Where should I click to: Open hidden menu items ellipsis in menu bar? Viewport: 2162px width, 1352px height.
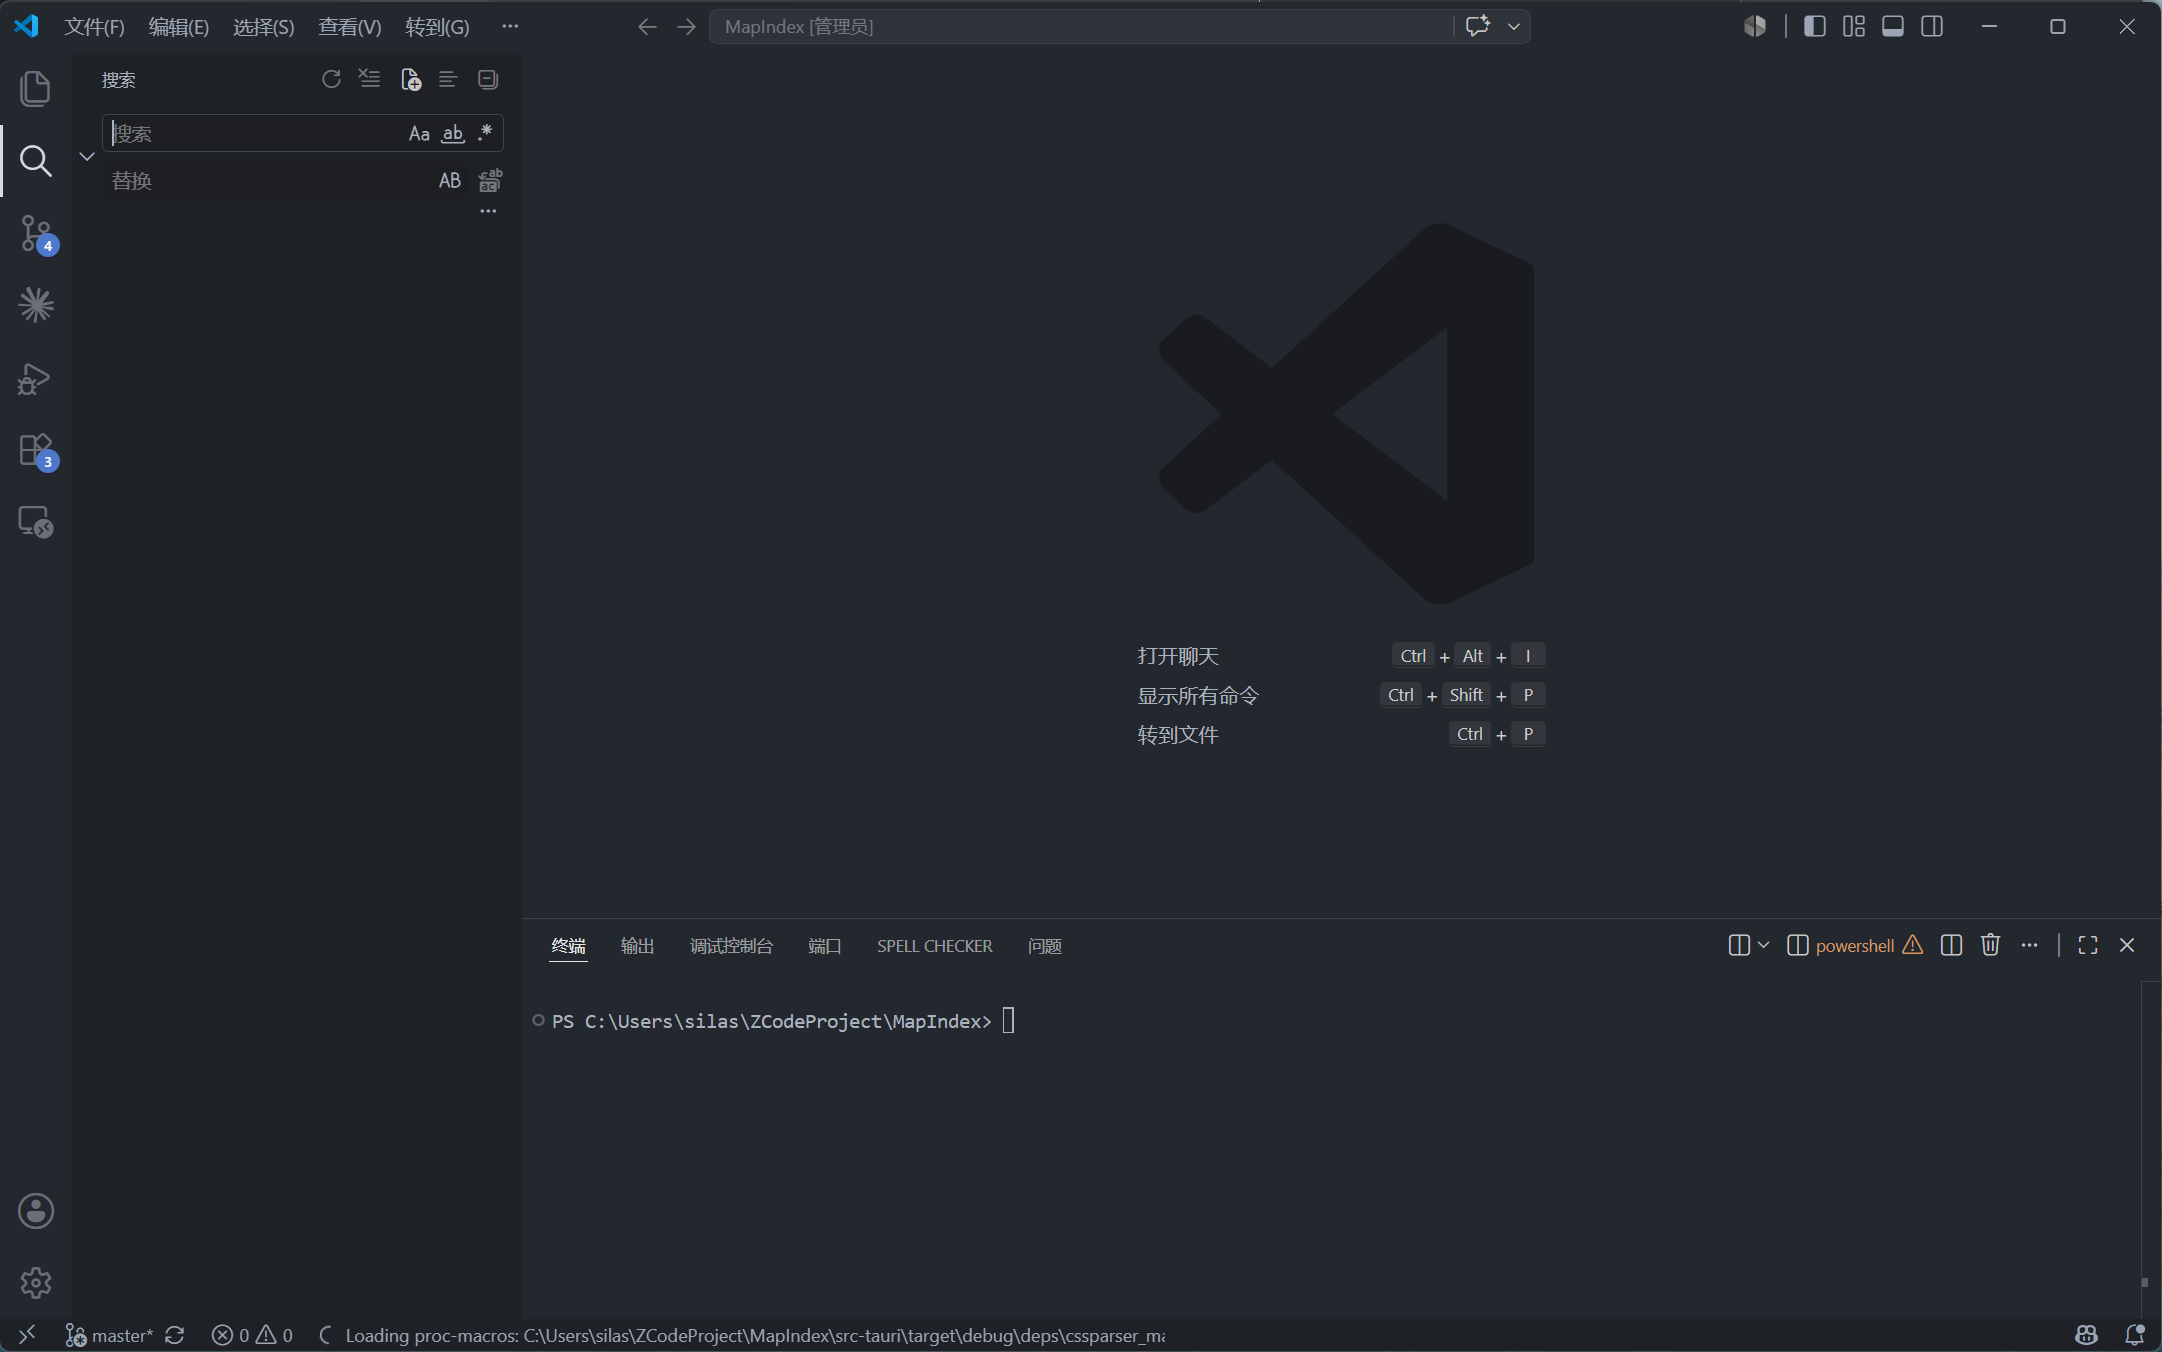[510, 27]
